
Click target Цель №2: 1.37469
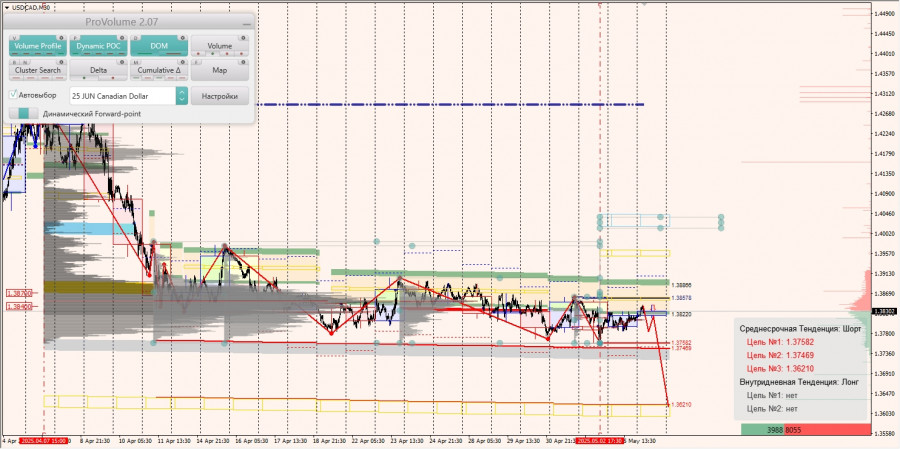coord(780,355)
